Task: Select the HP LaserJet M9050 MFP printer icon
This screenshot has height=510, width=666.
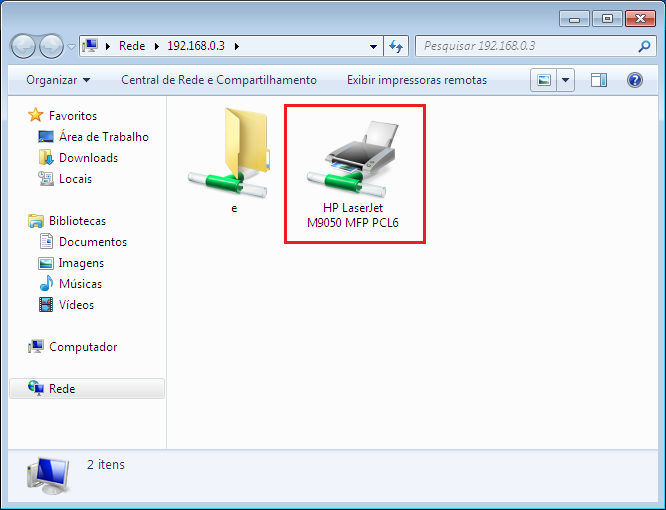Action: coord(352,159)
